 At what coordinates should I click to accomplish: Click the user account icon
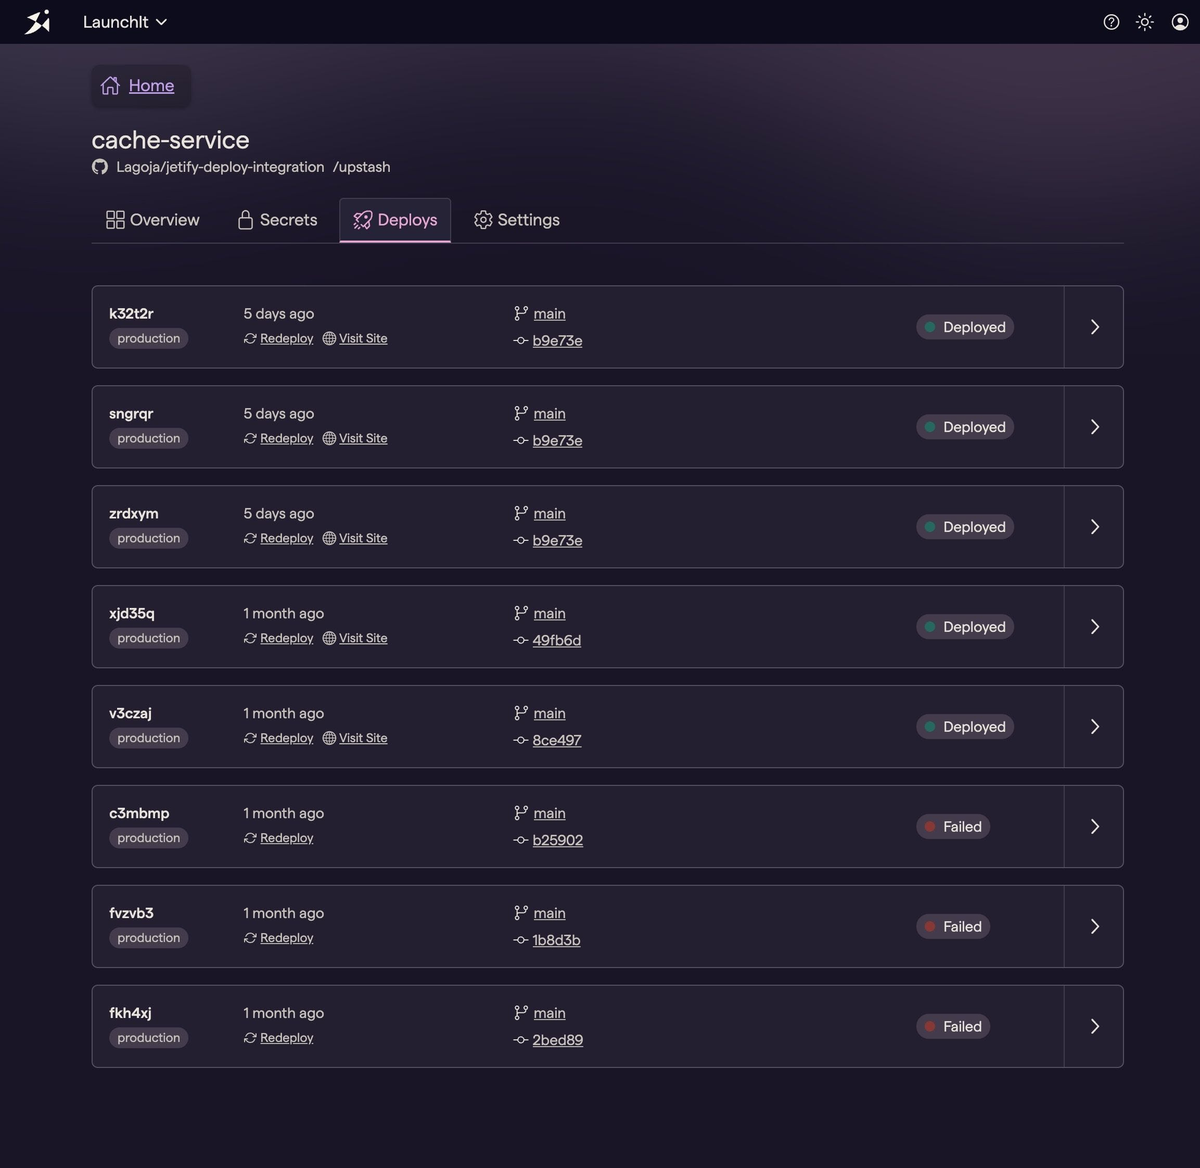1178,21
